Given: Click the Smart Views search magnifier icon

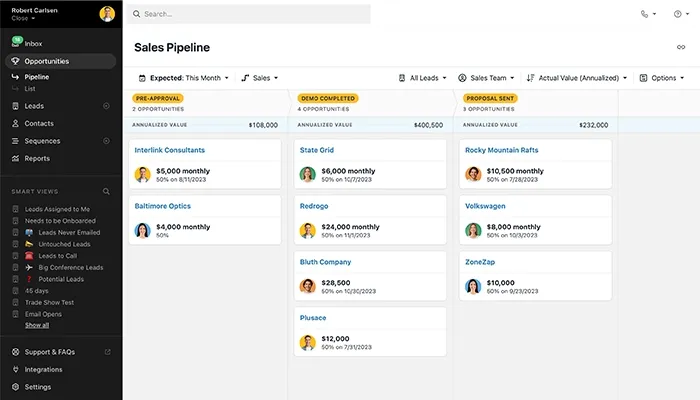Looking at the screenshot, I should (106, 191).
